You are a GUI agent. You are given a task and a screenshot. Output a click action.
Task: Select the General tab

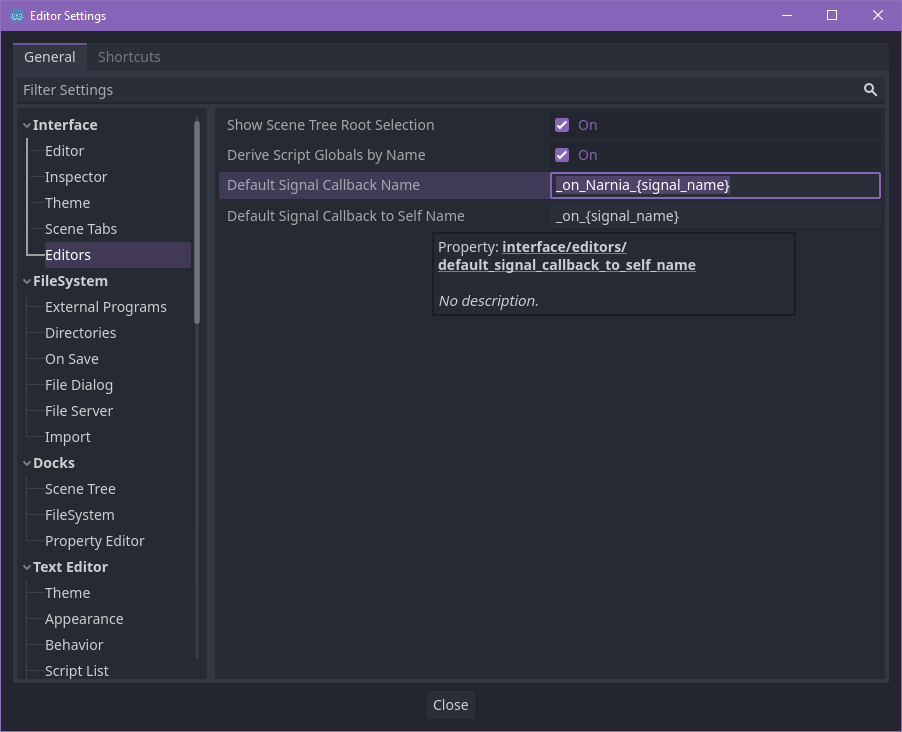(x=49, y=57)
